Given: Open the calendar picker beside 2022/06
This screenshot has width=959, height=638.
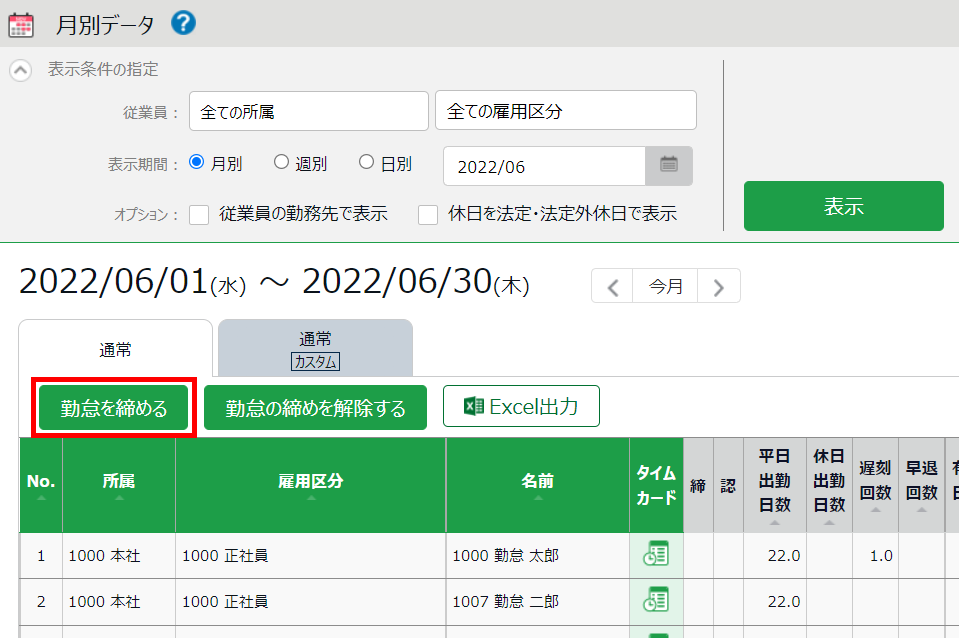Looking at the screenshot, I should (669, 166).
